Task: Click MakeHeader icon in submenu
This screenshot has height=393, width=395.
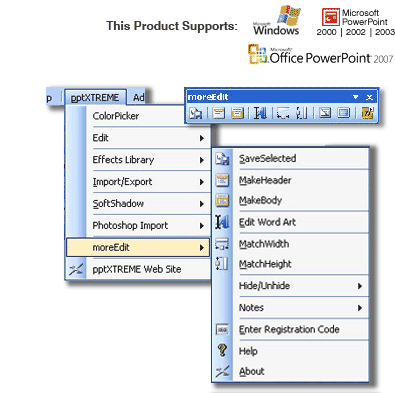Action: coord(222,180)
